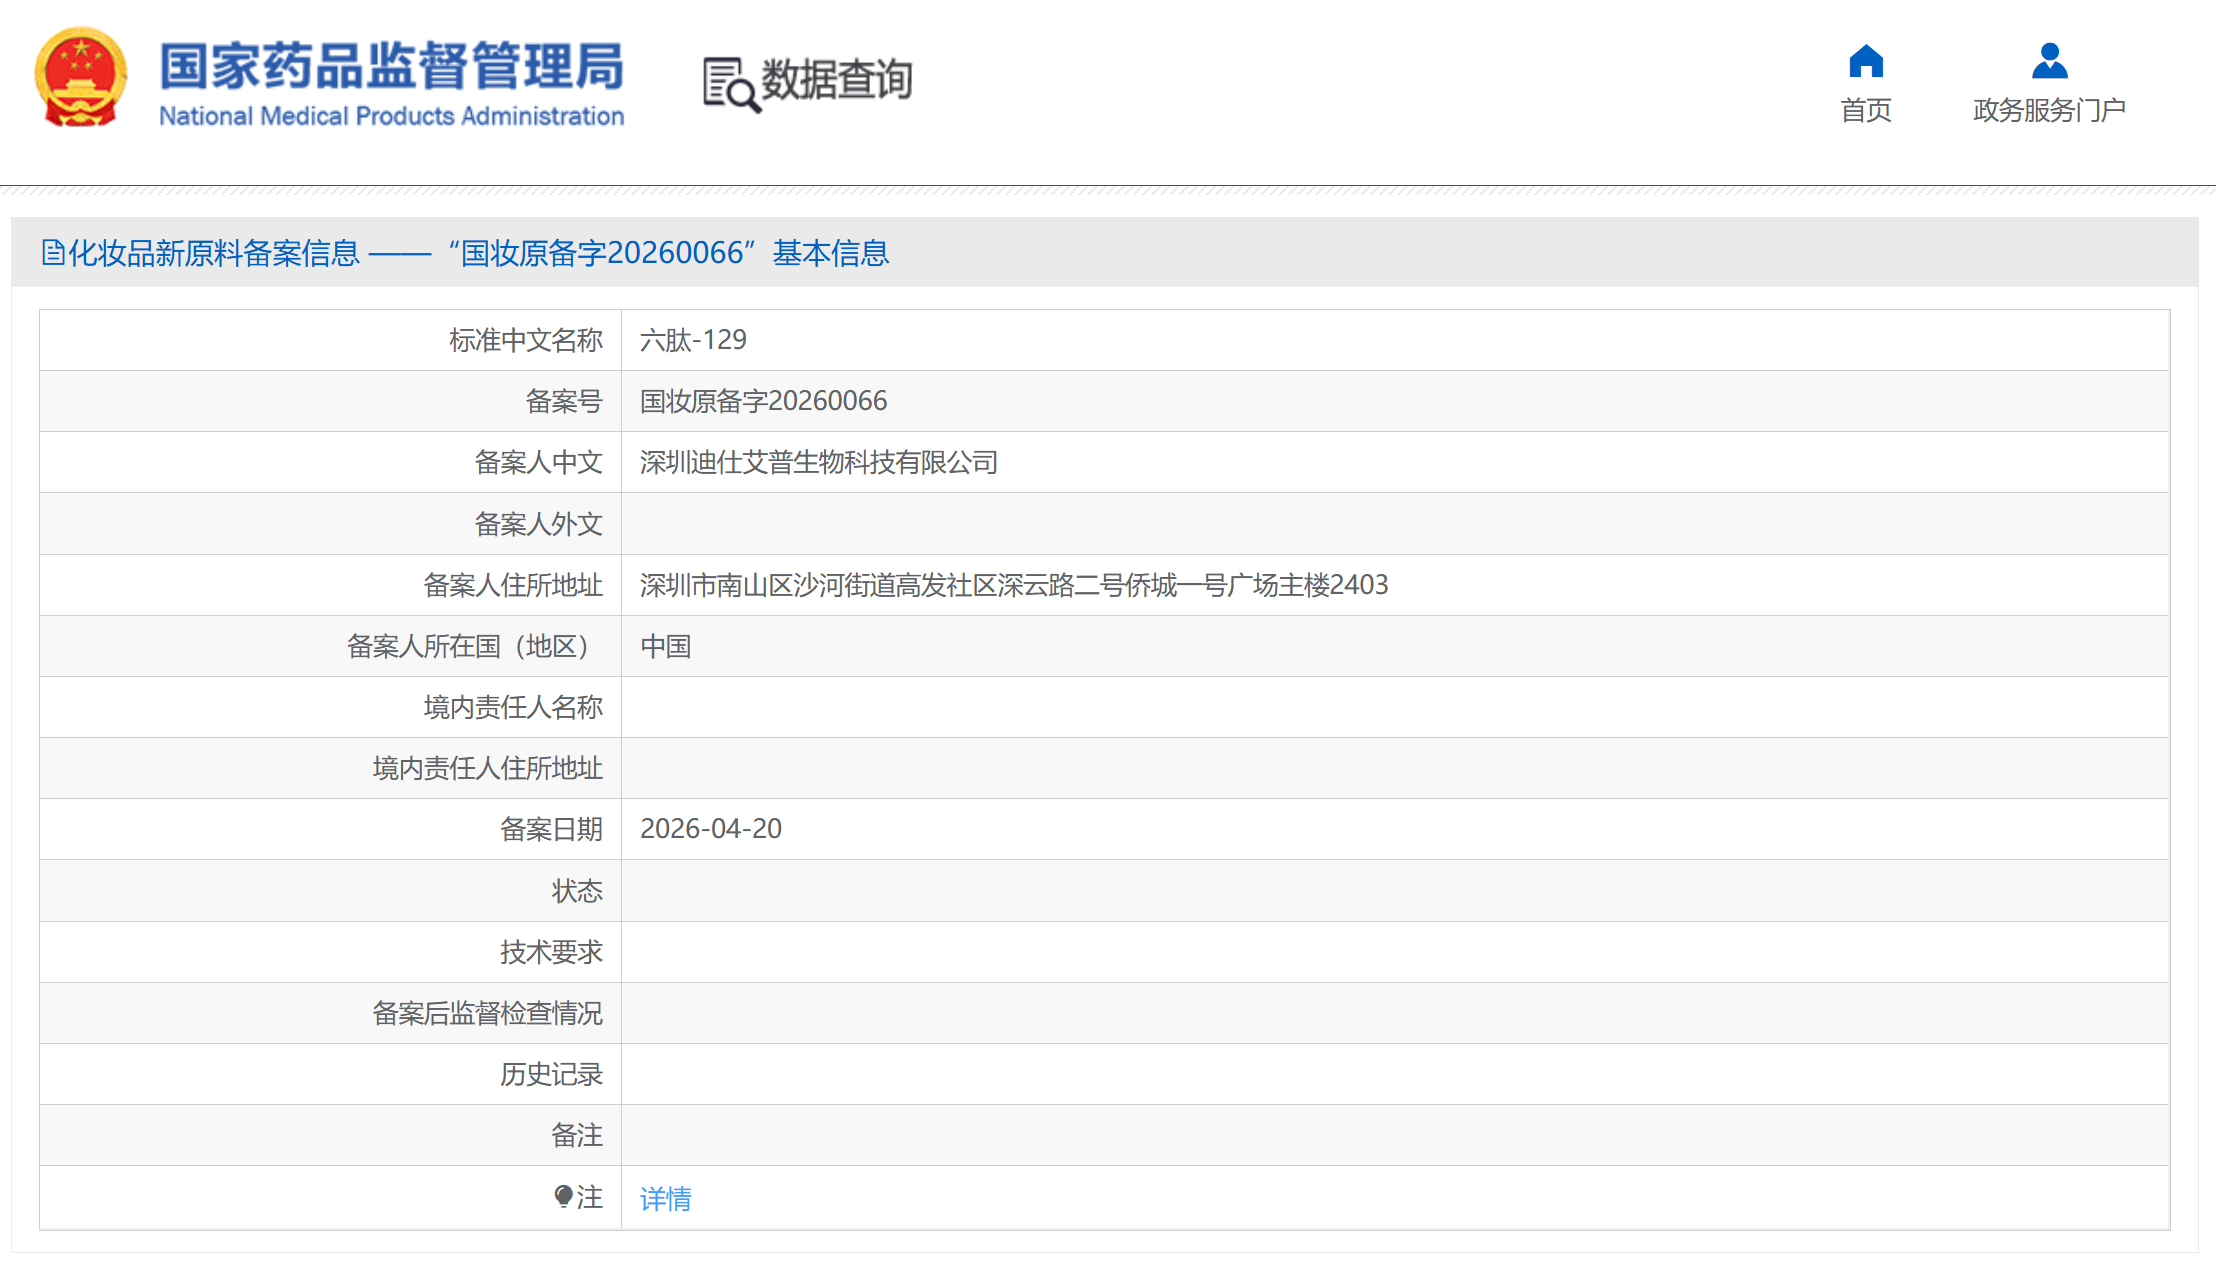The height and width of the screenshot is (1267, 2216).
Task: Click the 国家药品监督管理局 title text
Action: click(391, 66)
